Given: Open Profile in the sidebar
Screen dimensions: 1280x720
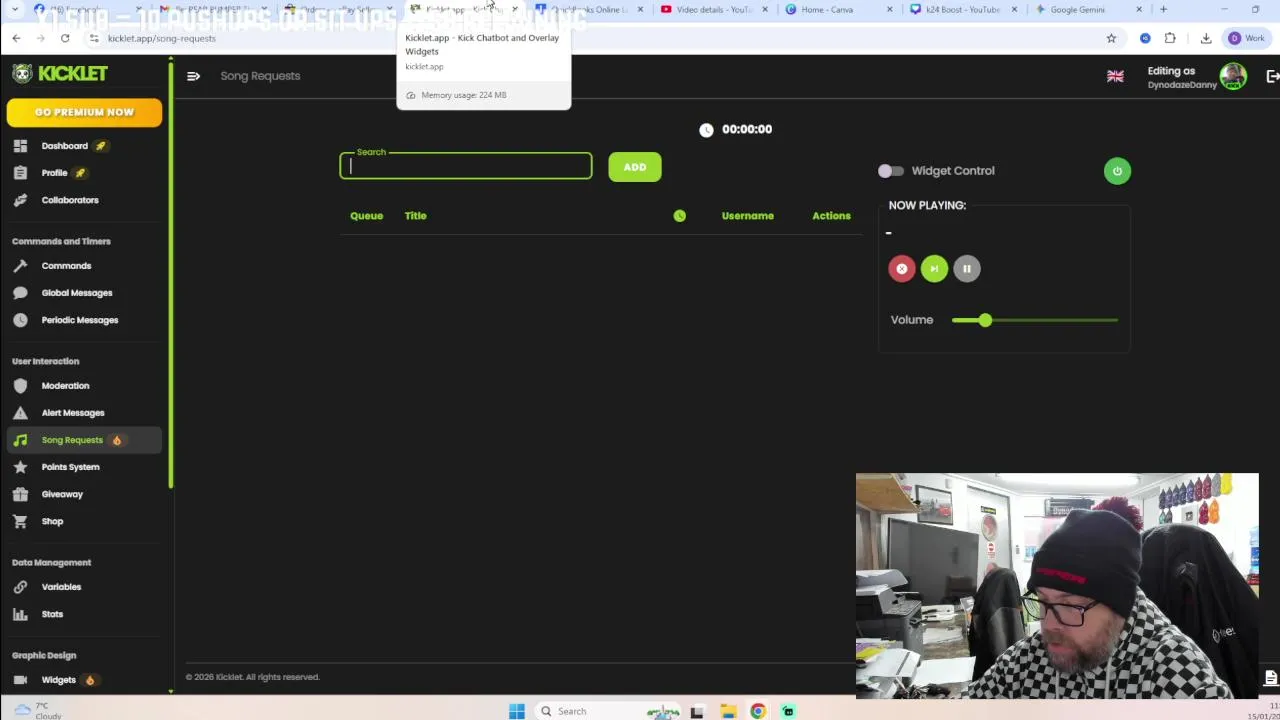Looking at the screenshot, I should pos(54,173).
